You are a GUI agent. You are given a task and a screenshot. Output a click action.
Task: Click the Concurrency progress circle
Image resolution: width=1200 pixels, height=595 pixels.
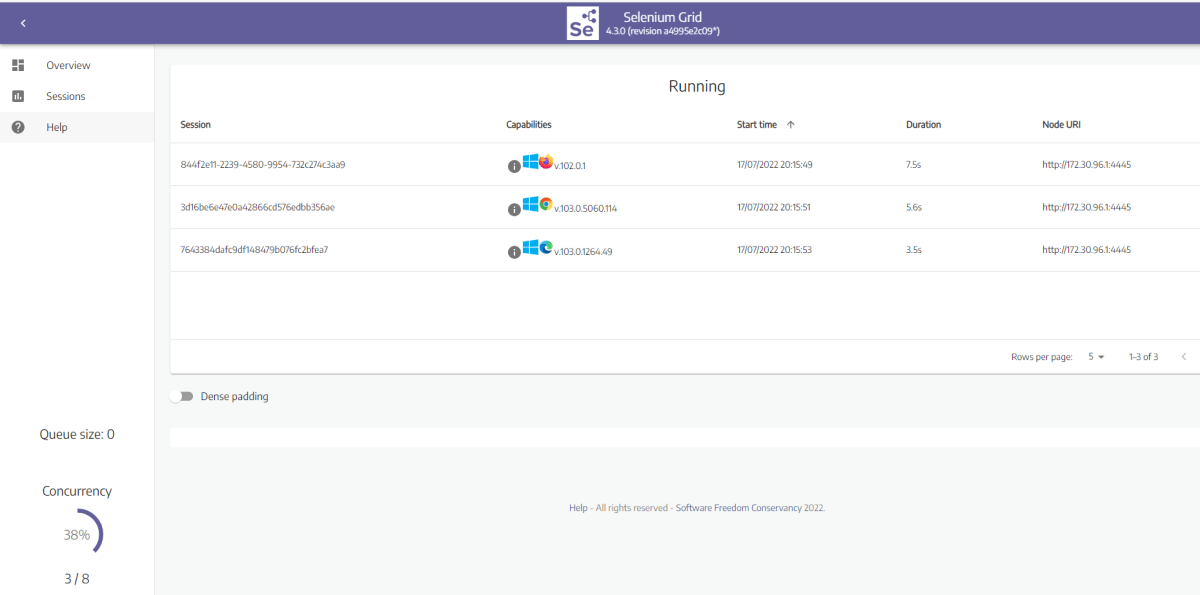[77, 535]
